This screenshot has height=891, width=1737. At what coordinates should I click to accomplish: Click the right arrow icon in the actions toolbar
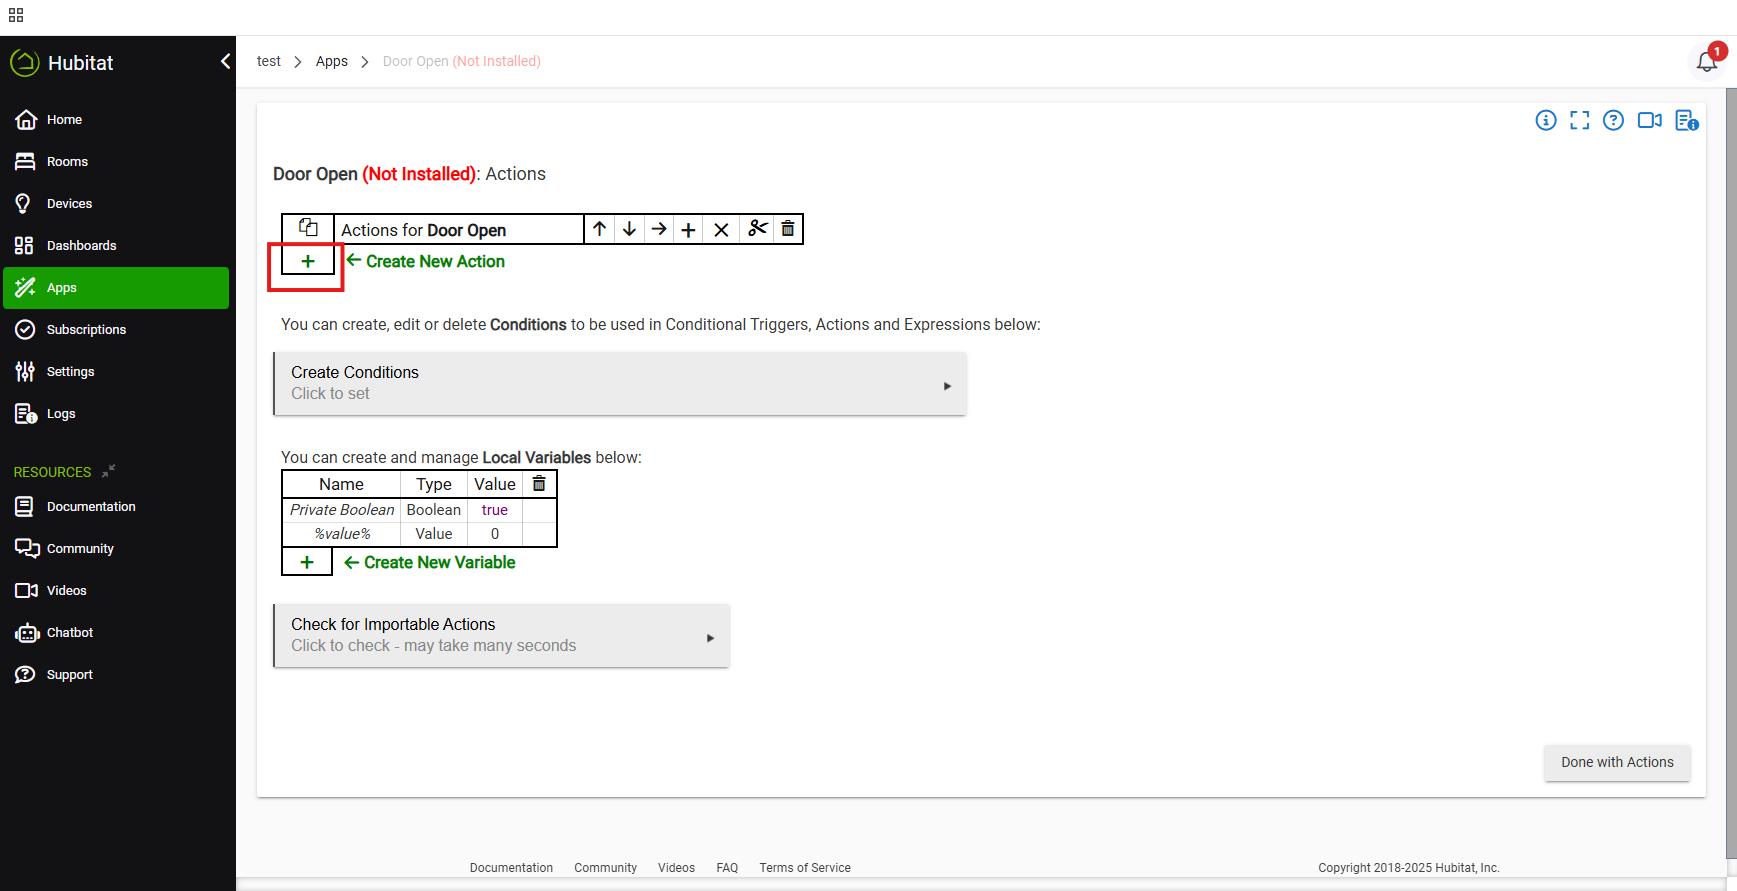click(x=659, y=229)
